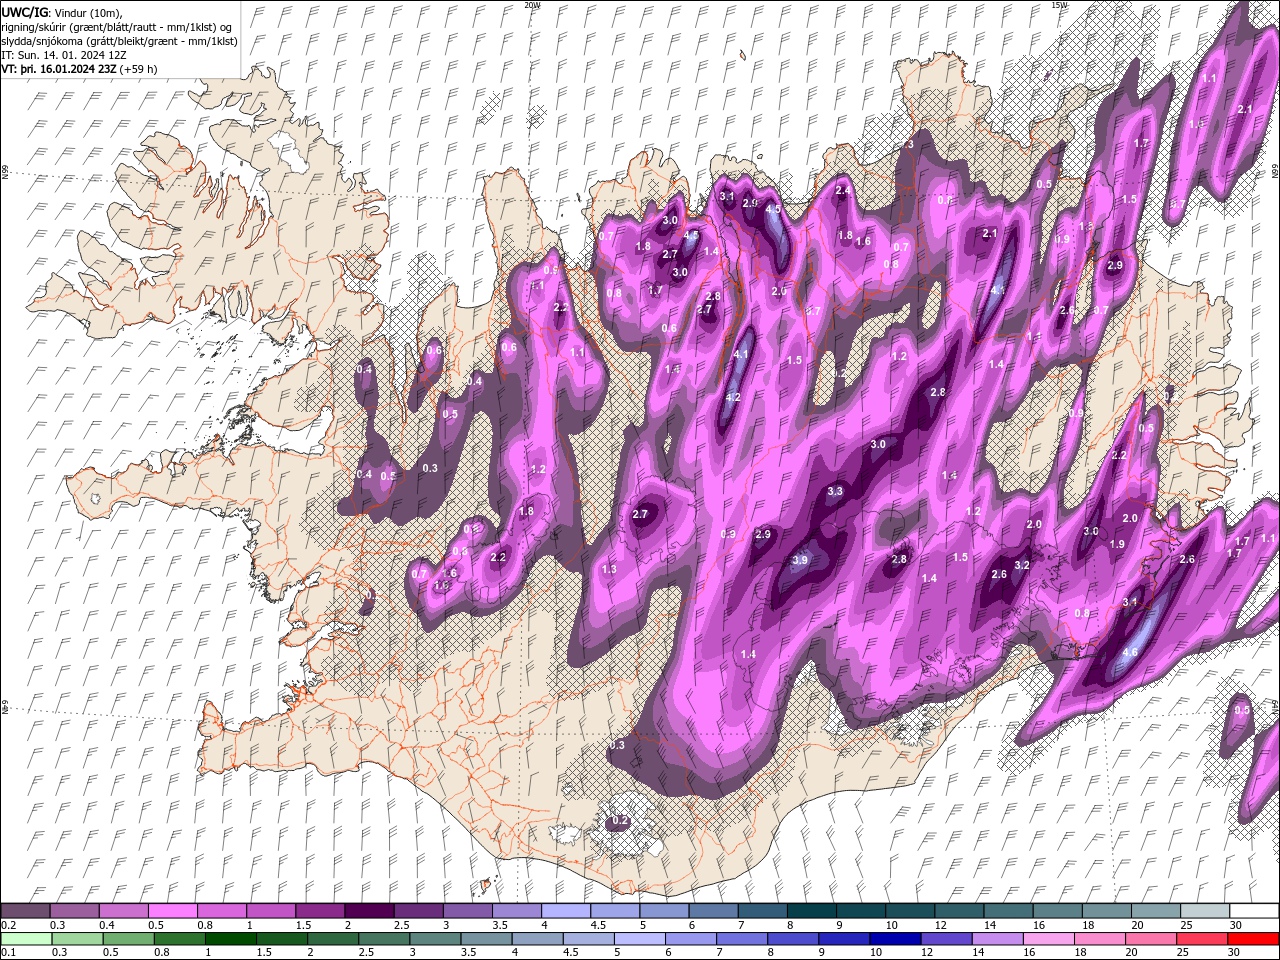Select the pale grey 25–30 snow scale swatch
1280x960 pixels.
(1206, 911)
